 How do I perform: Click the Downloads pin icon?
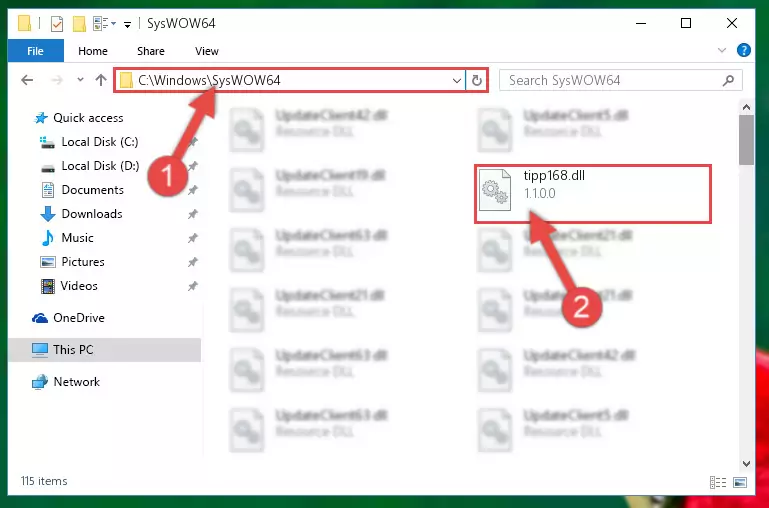[193, 214]
